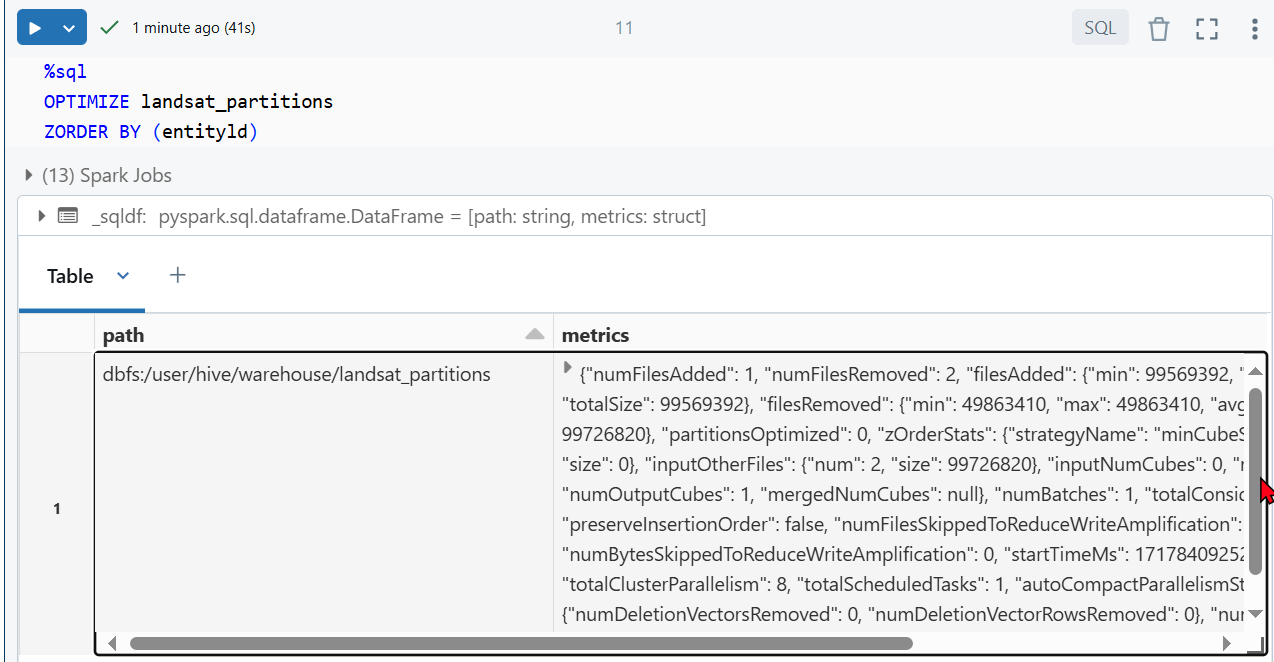This screenshot has width=1274, height=662.
Task: Enter focus mode with the fullscreen icon
Action: pos(1207,29)
